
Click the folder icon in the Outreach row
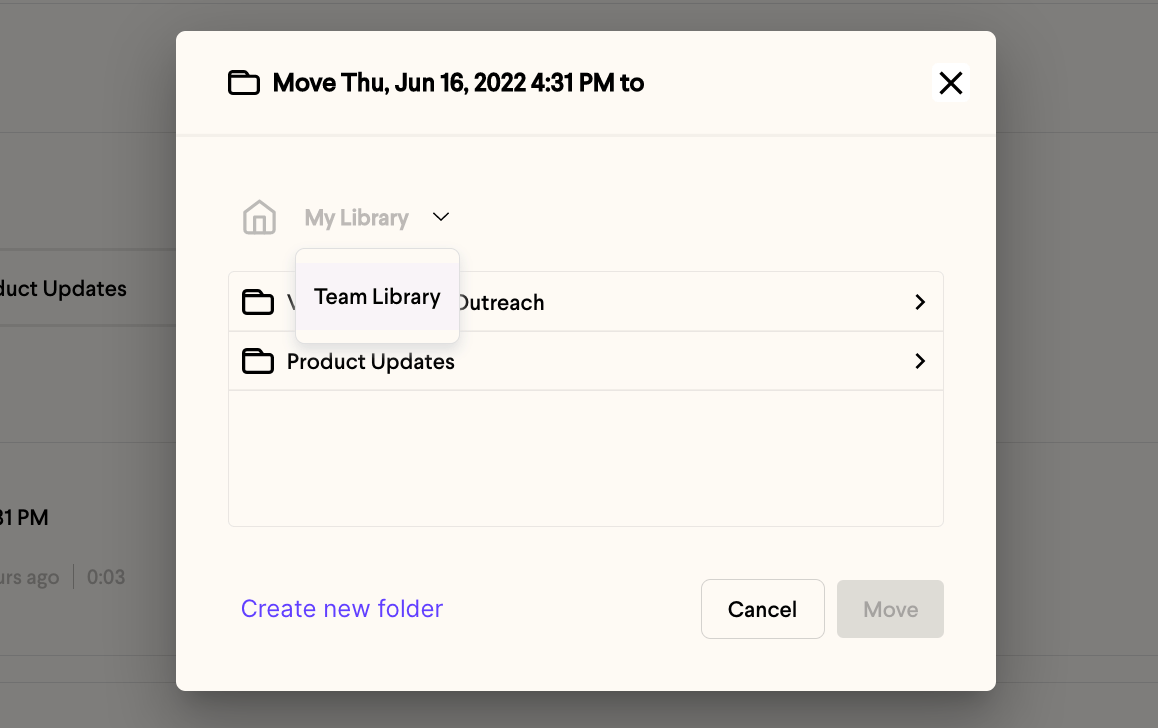(x=258, y=302)
